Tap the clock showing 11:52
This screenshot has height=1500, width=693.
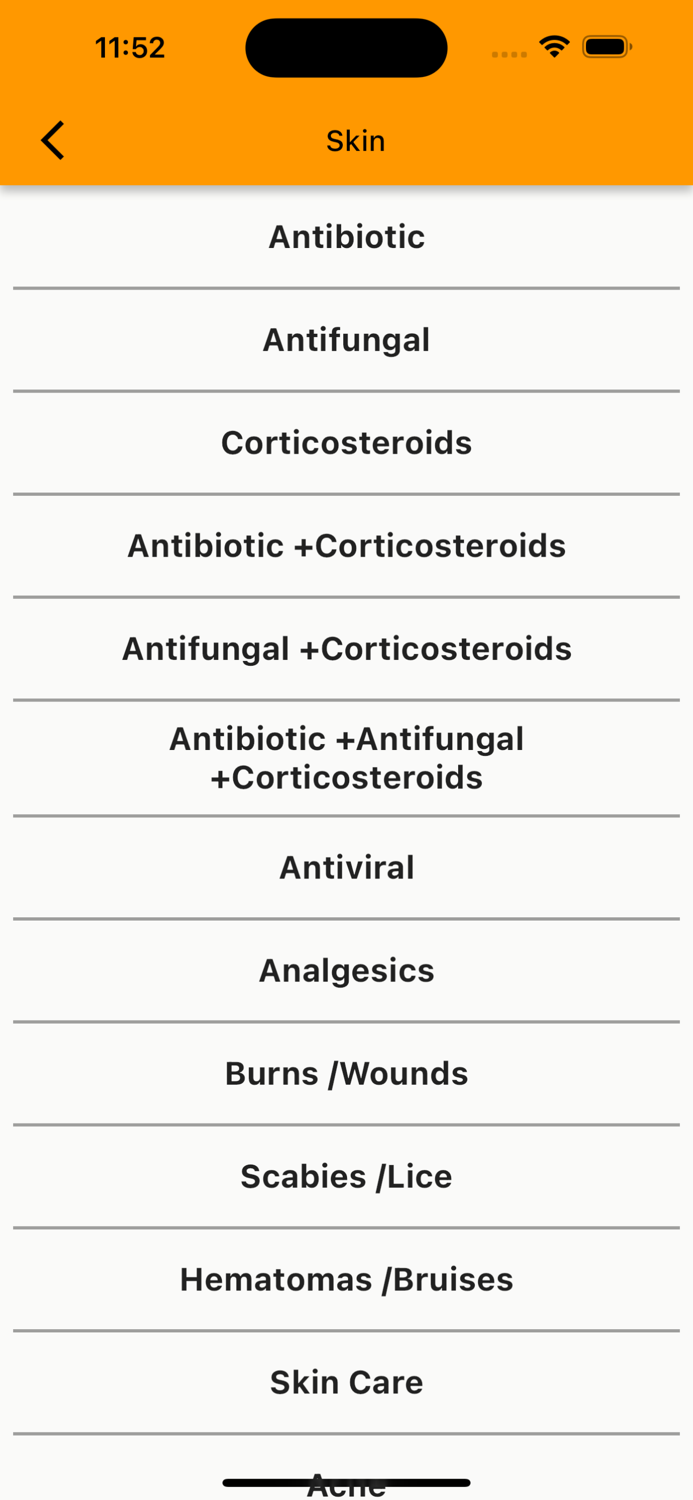pyautogui.click(x=129, y=46)
